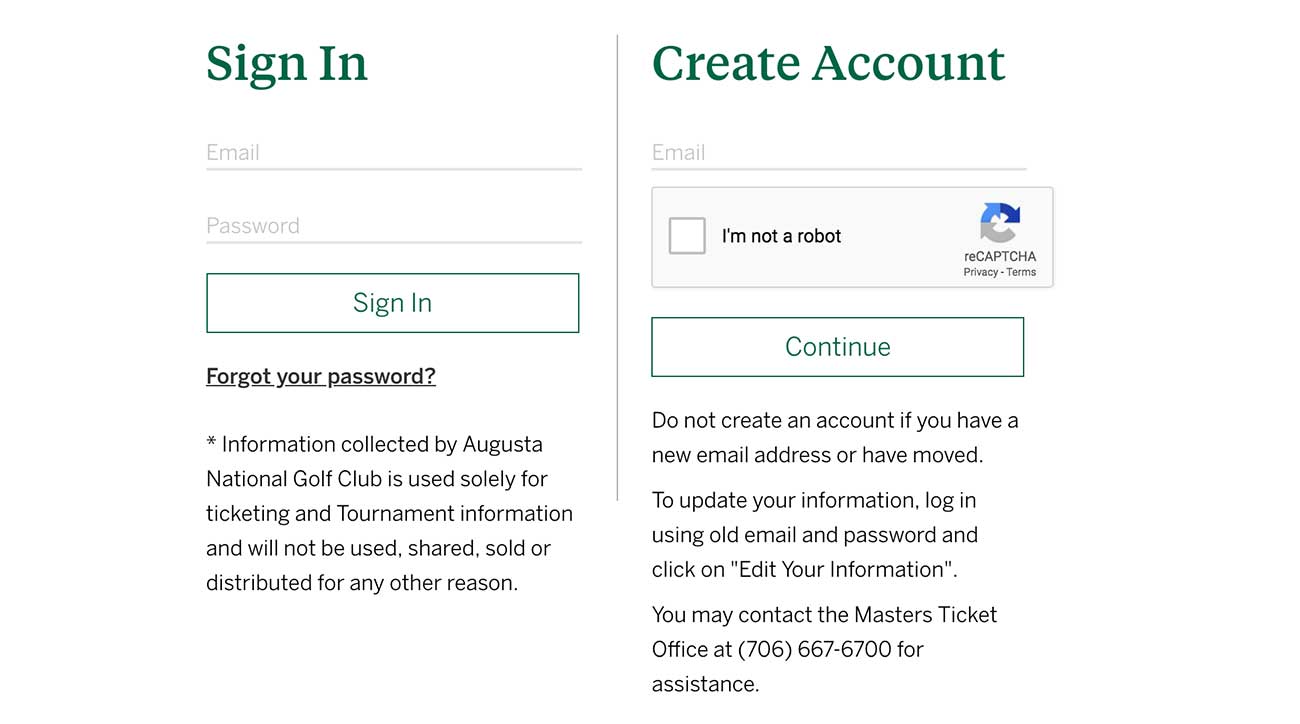Click the reCAPTCHA logo icon

click(x=999, y=222)
